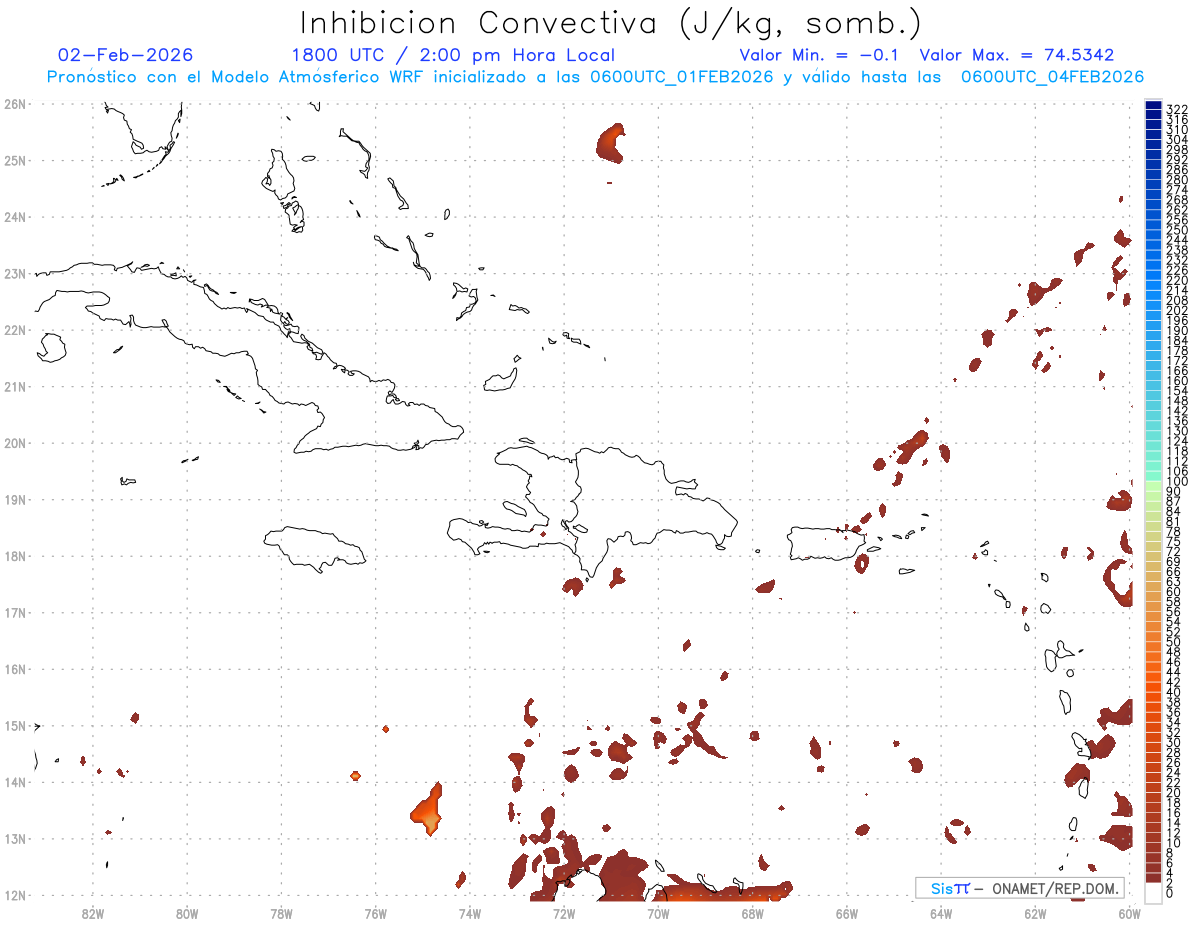
Task: Click the '20N' latitude label
Action: tap(15, 443)
